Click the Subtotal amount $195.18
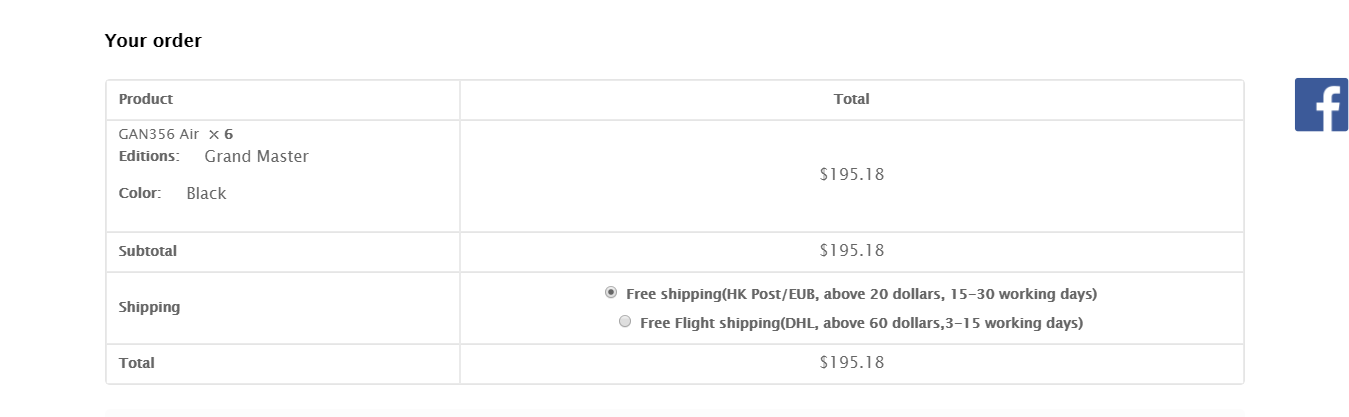The image size is (1349, 417). point(852,250)
